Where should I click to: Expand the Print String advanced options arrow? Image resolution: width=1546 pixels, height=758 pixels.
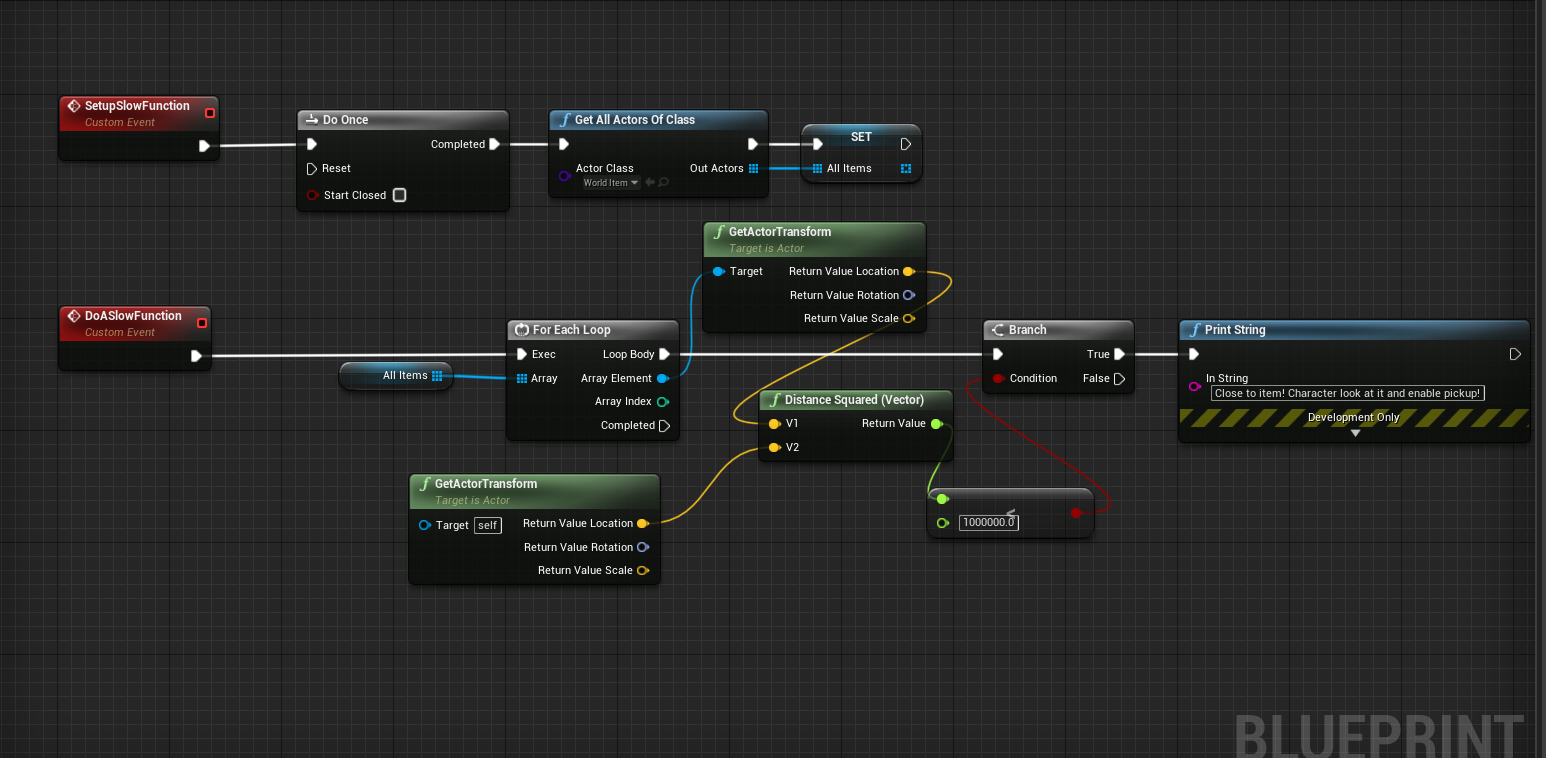click(1356, 433)
